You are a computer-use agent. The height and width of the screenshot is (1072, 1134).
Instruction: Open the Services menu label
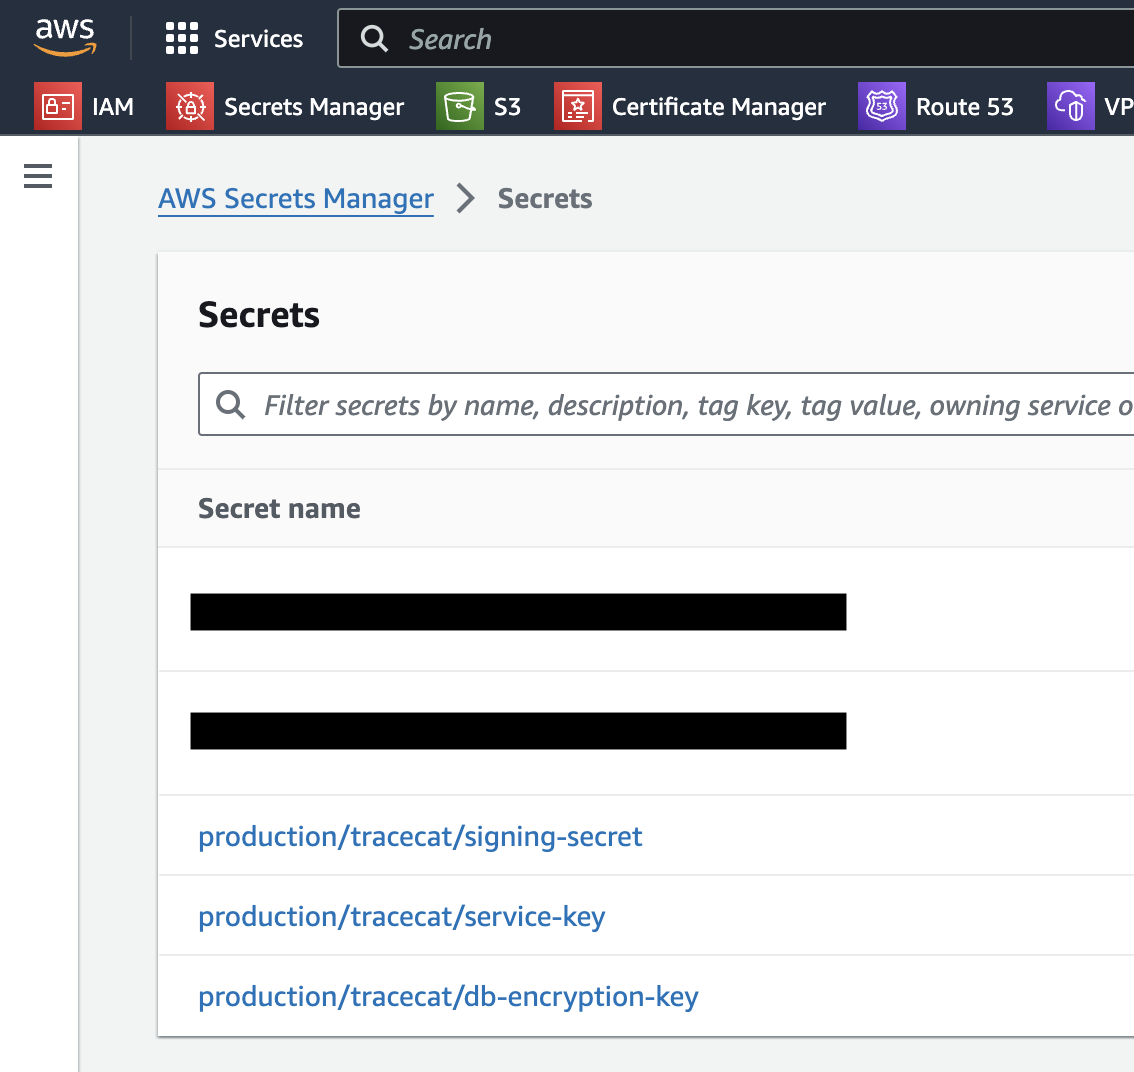click(x=258, y=39)
